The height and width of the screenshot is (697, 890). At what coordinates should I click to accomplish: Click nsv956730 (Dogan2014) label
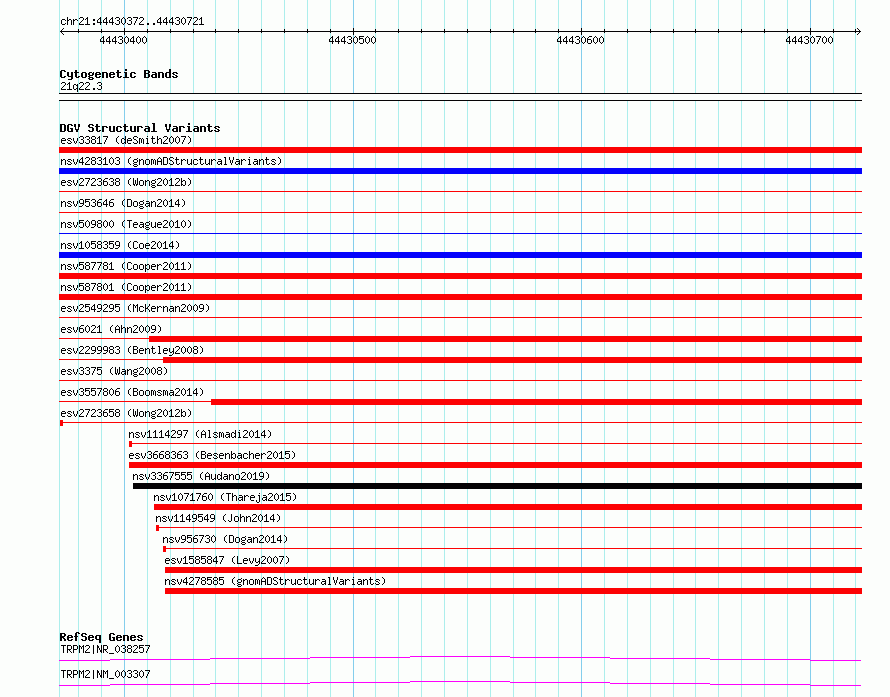[225, 539]
